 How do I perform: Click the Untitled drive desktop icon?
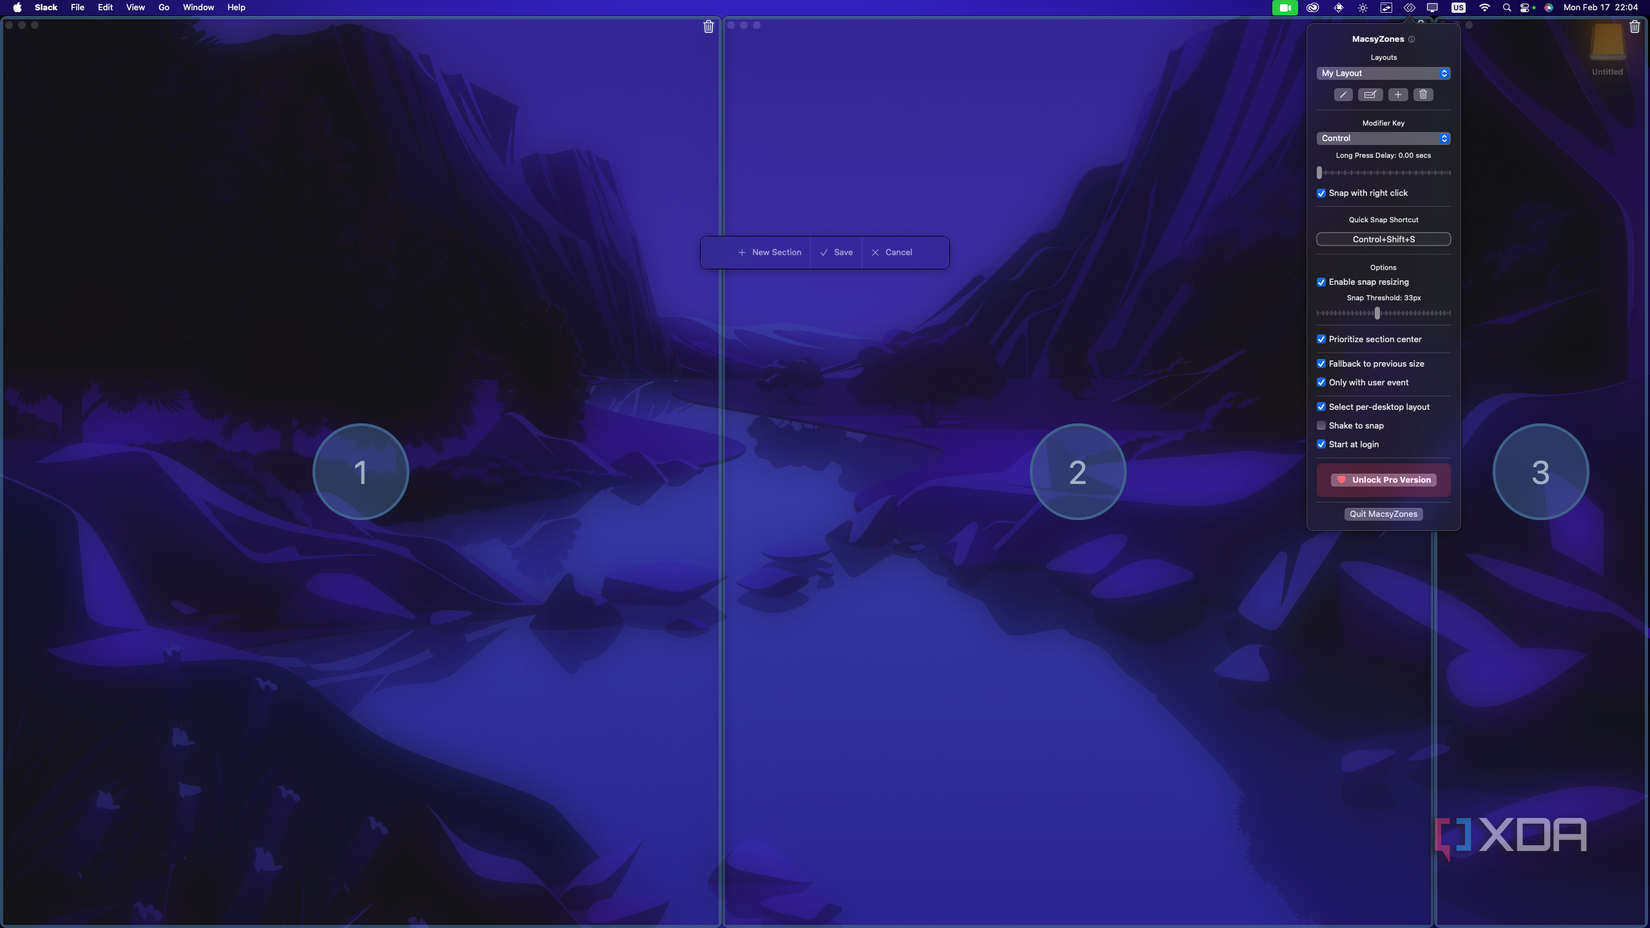point(1607,50)
